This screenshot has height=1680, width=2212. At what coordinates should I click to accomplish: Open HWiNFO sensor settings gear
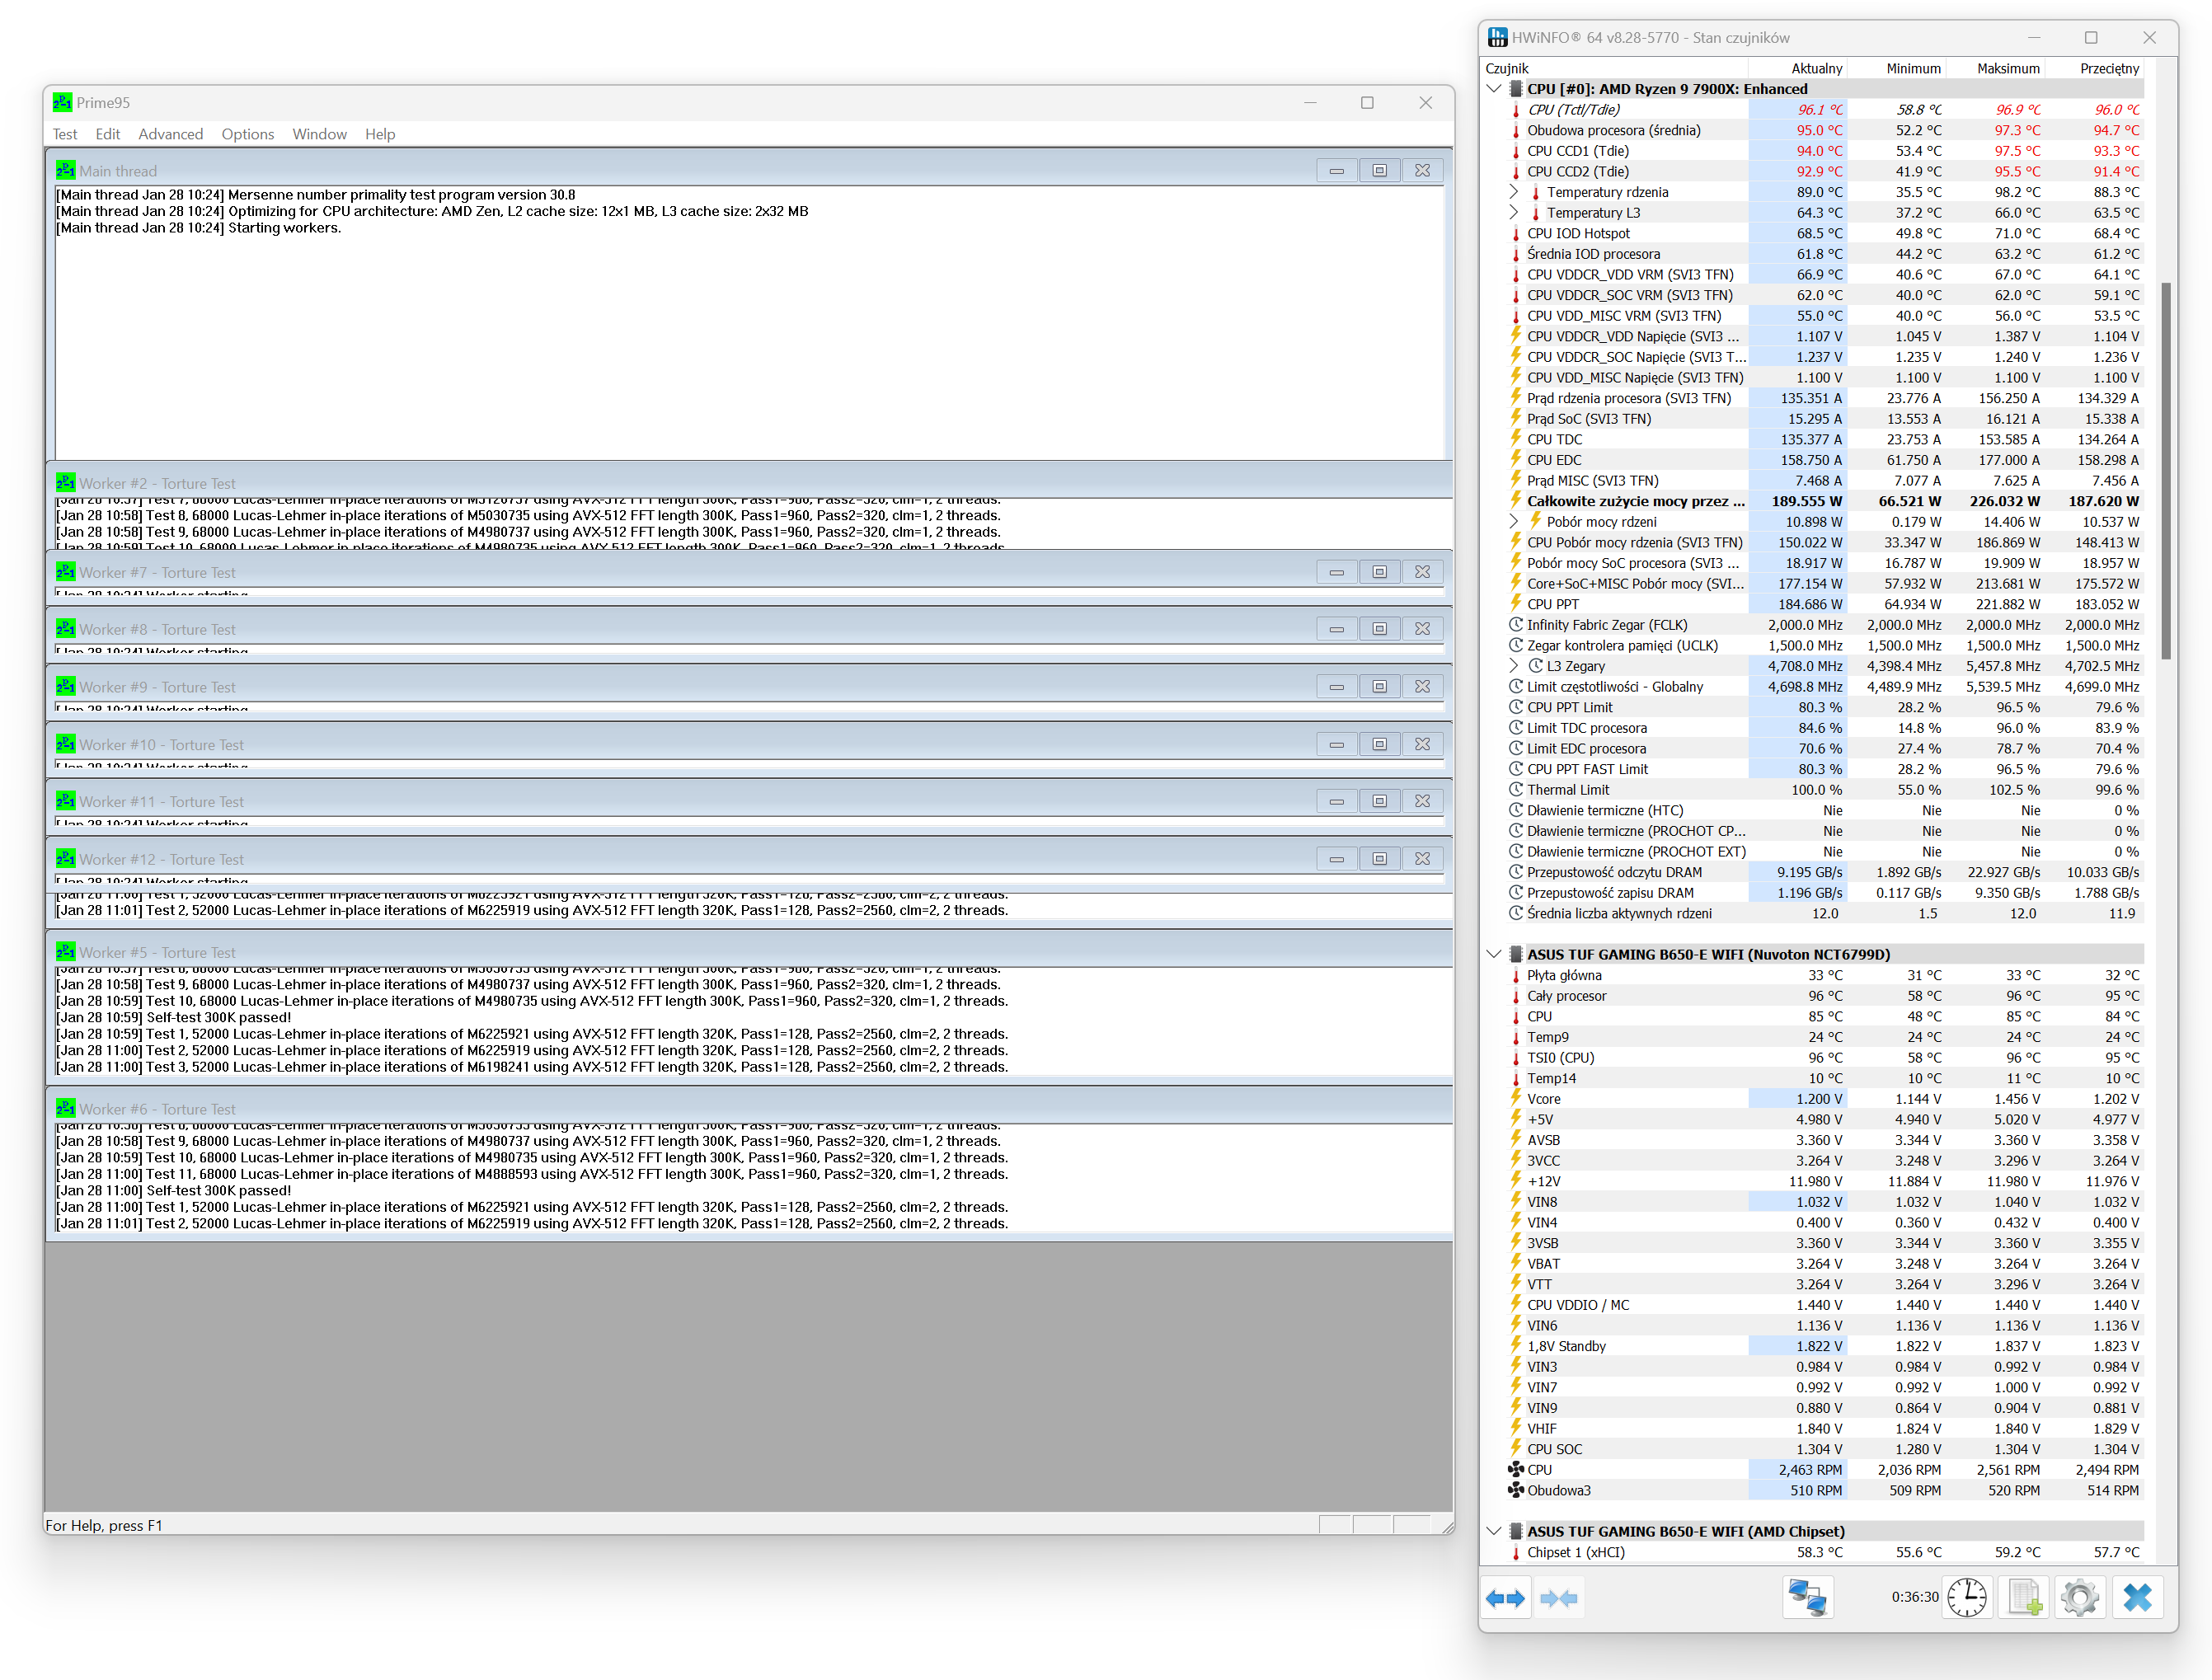2080,1598
